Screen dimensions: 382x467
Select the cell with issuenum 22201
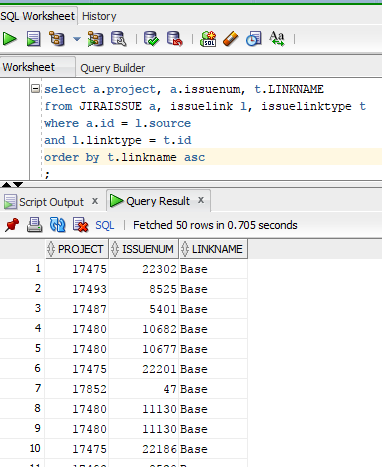pyautogui.click(x=144, y=369)
